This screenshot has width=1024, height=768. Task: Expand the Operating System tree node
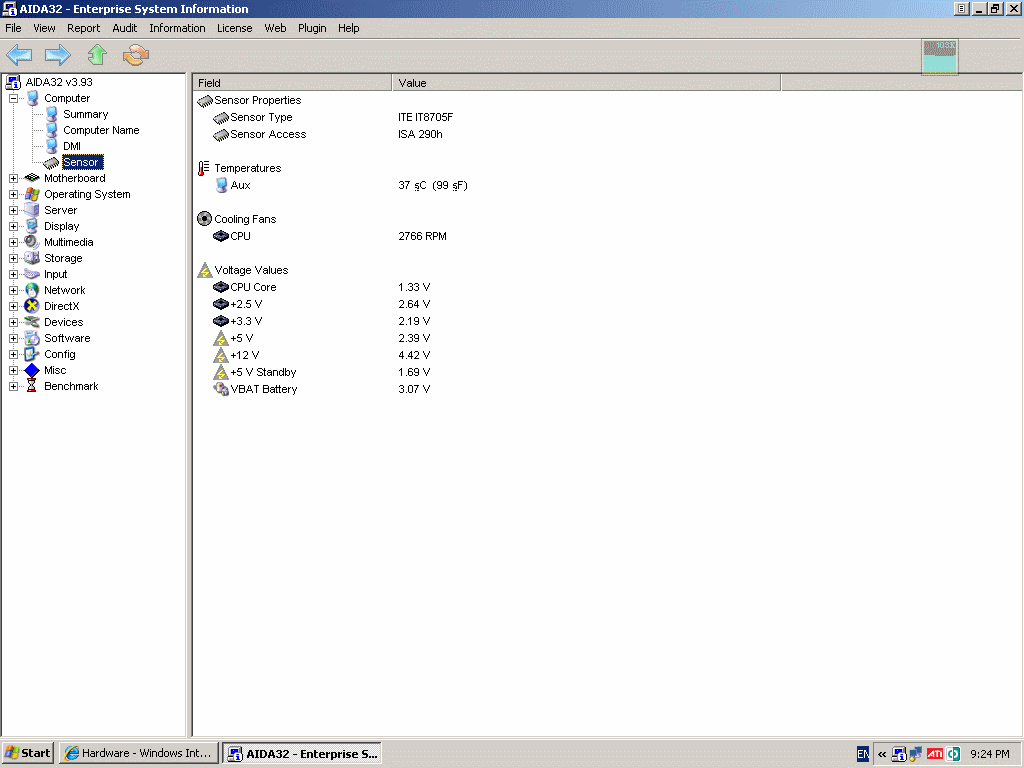point(14,195)
